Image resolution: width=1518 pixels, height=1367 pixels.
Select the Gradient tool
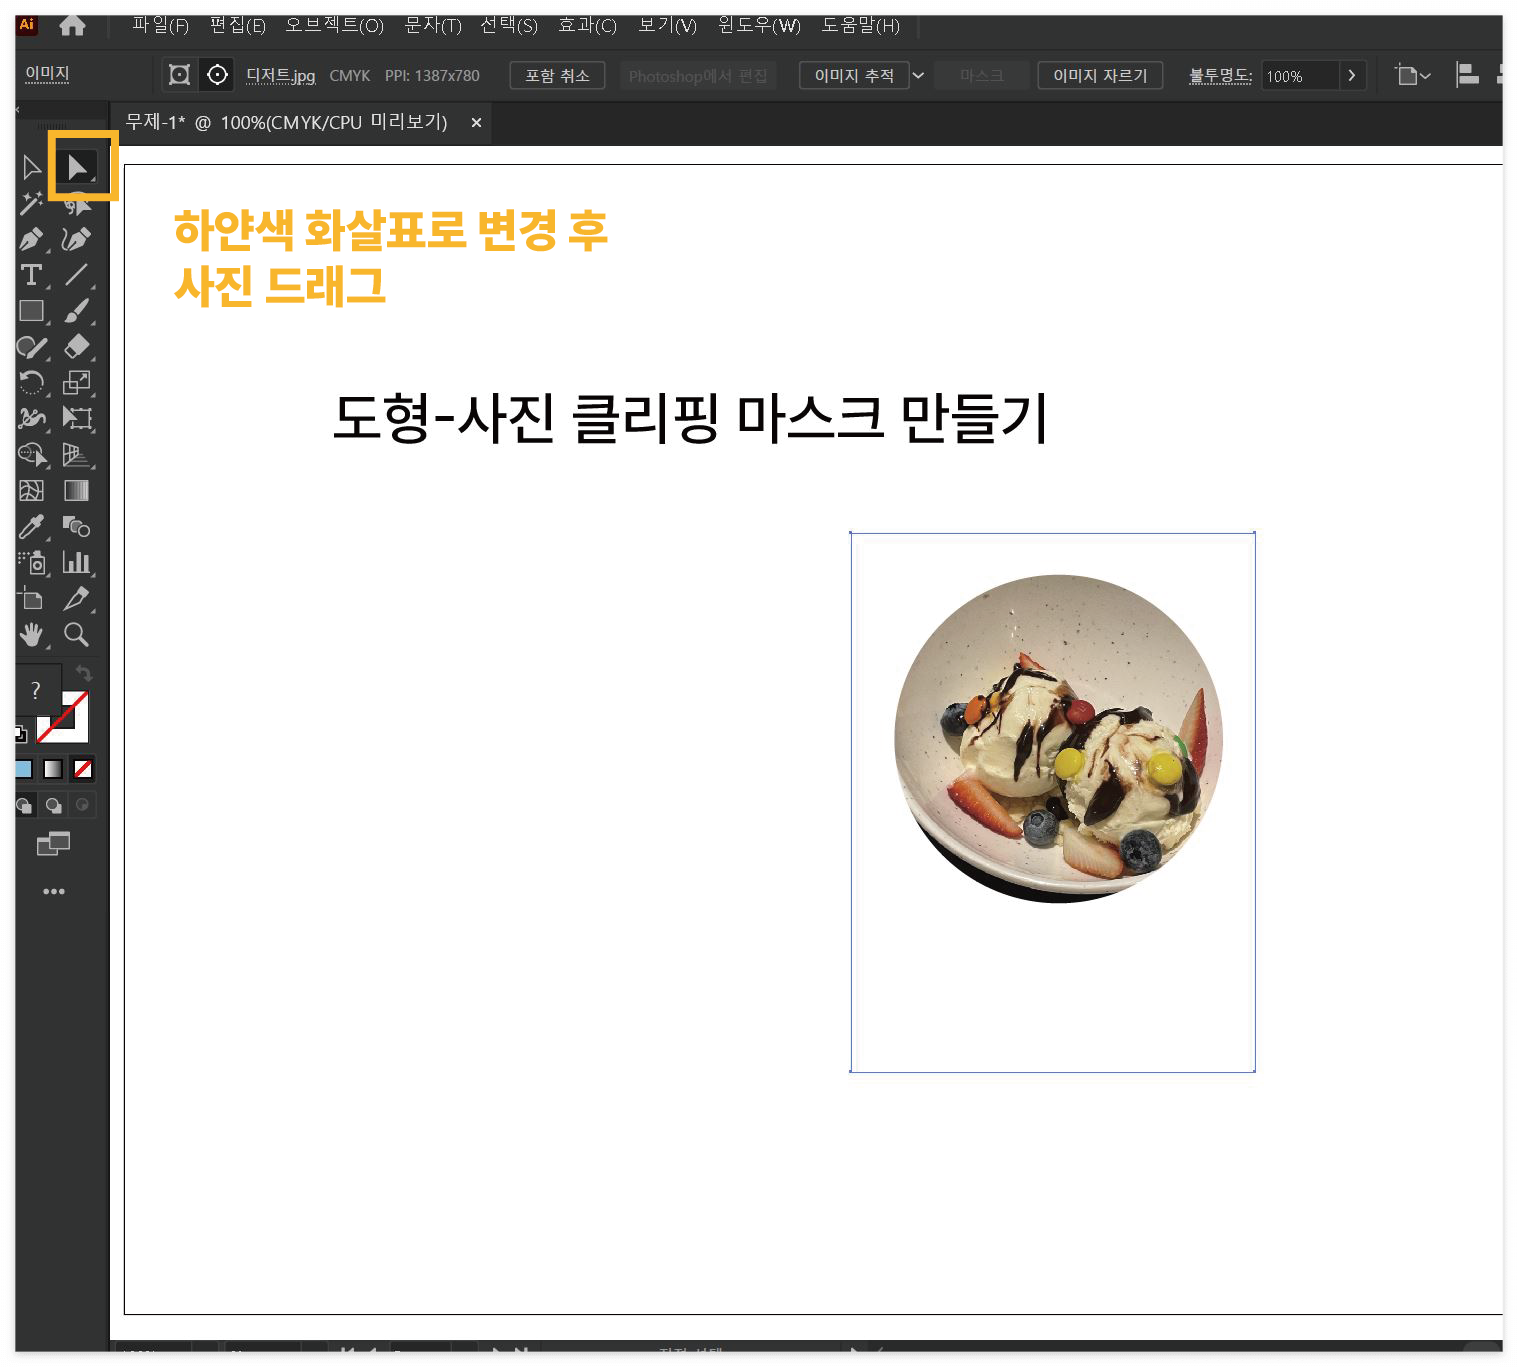pos(76,491)
